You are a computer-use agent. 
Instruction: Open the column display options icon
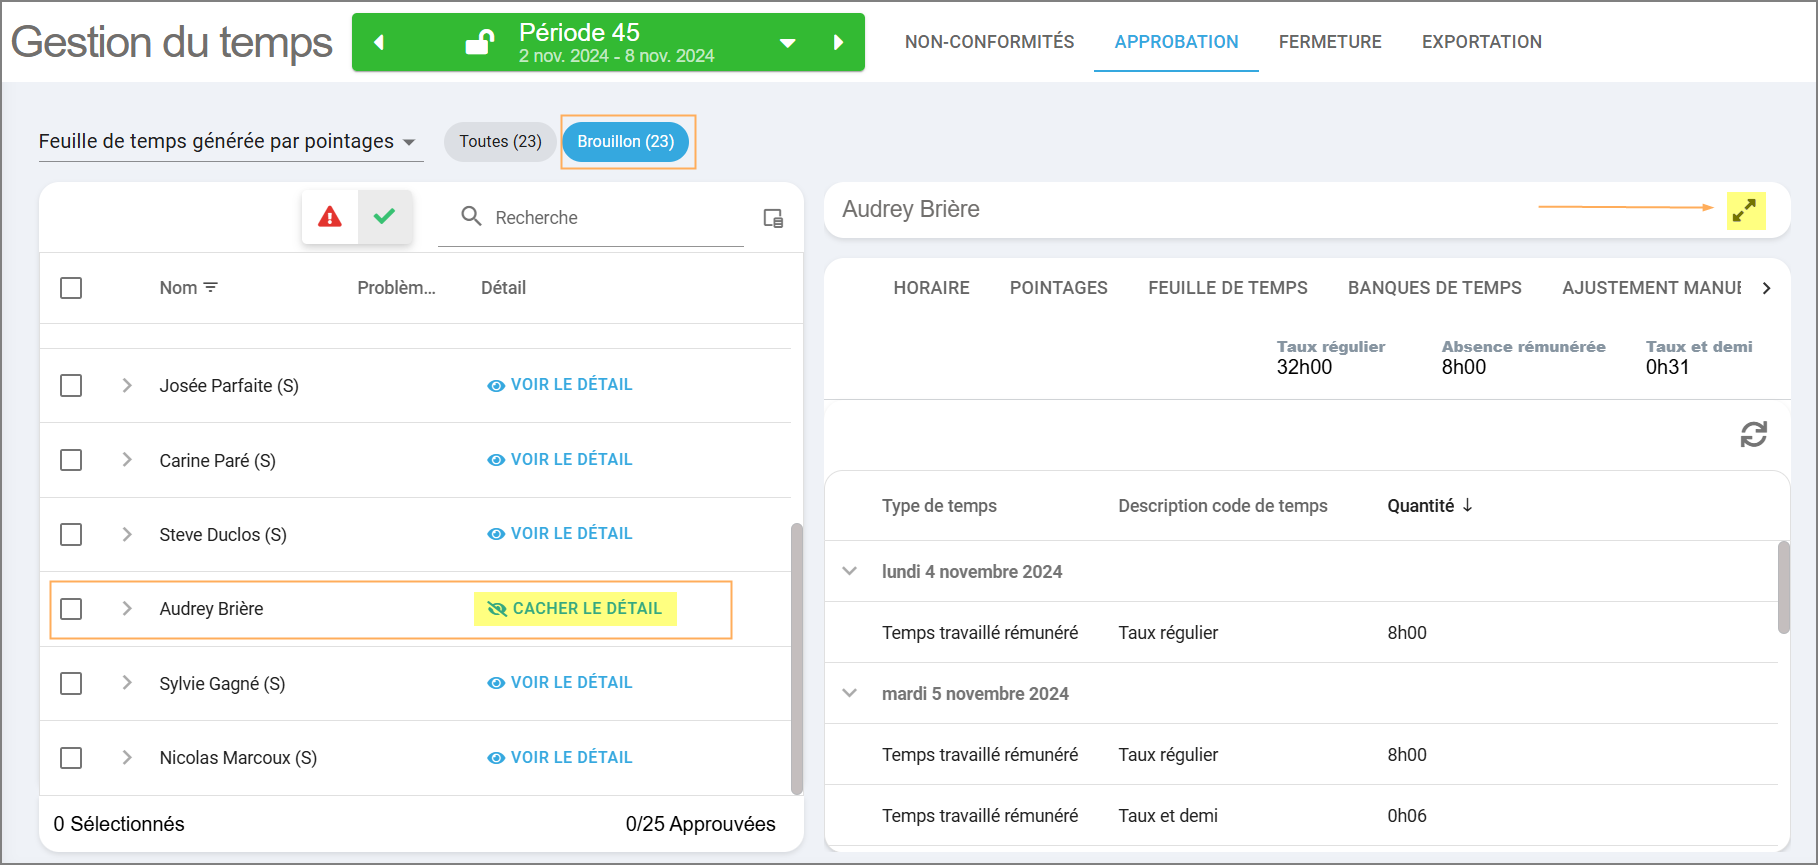(x=773, y=218)
